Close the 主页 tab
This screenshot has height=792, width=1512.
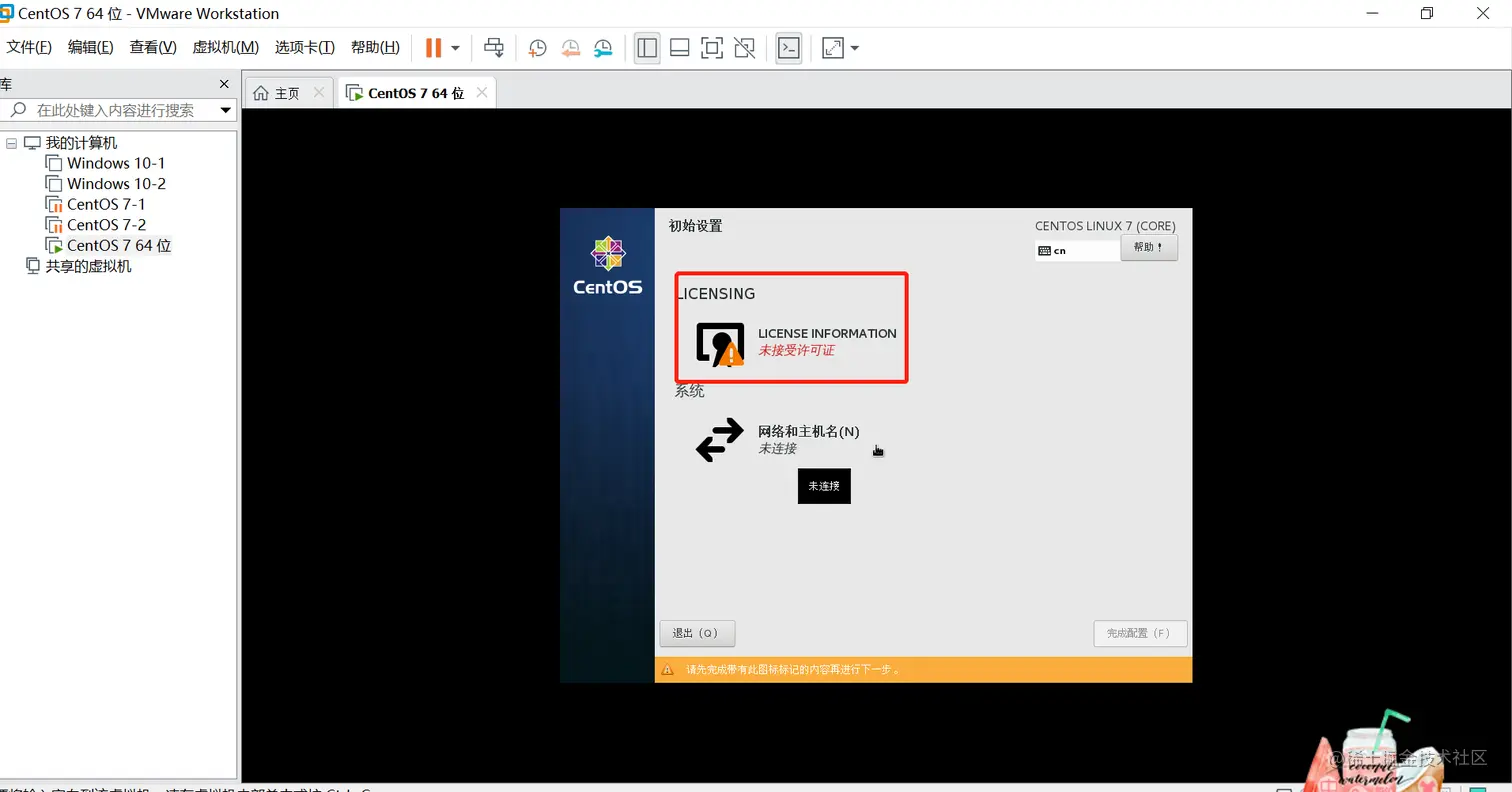click(x=319, y=92)
